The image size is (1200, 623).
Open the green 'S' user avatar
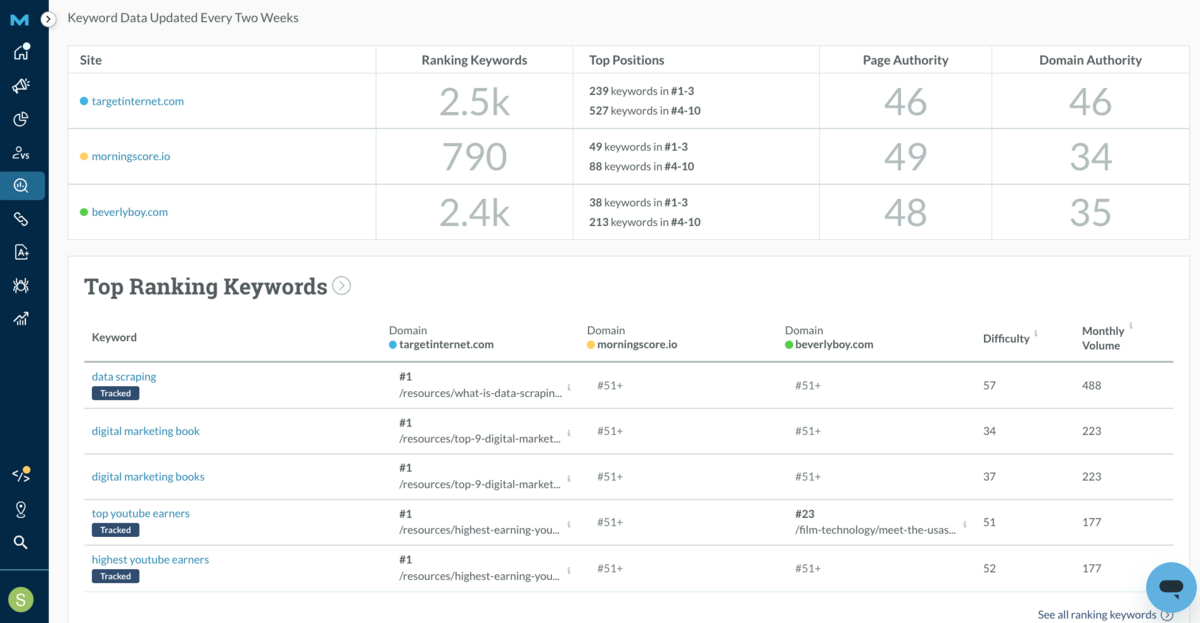click(21, 599)
